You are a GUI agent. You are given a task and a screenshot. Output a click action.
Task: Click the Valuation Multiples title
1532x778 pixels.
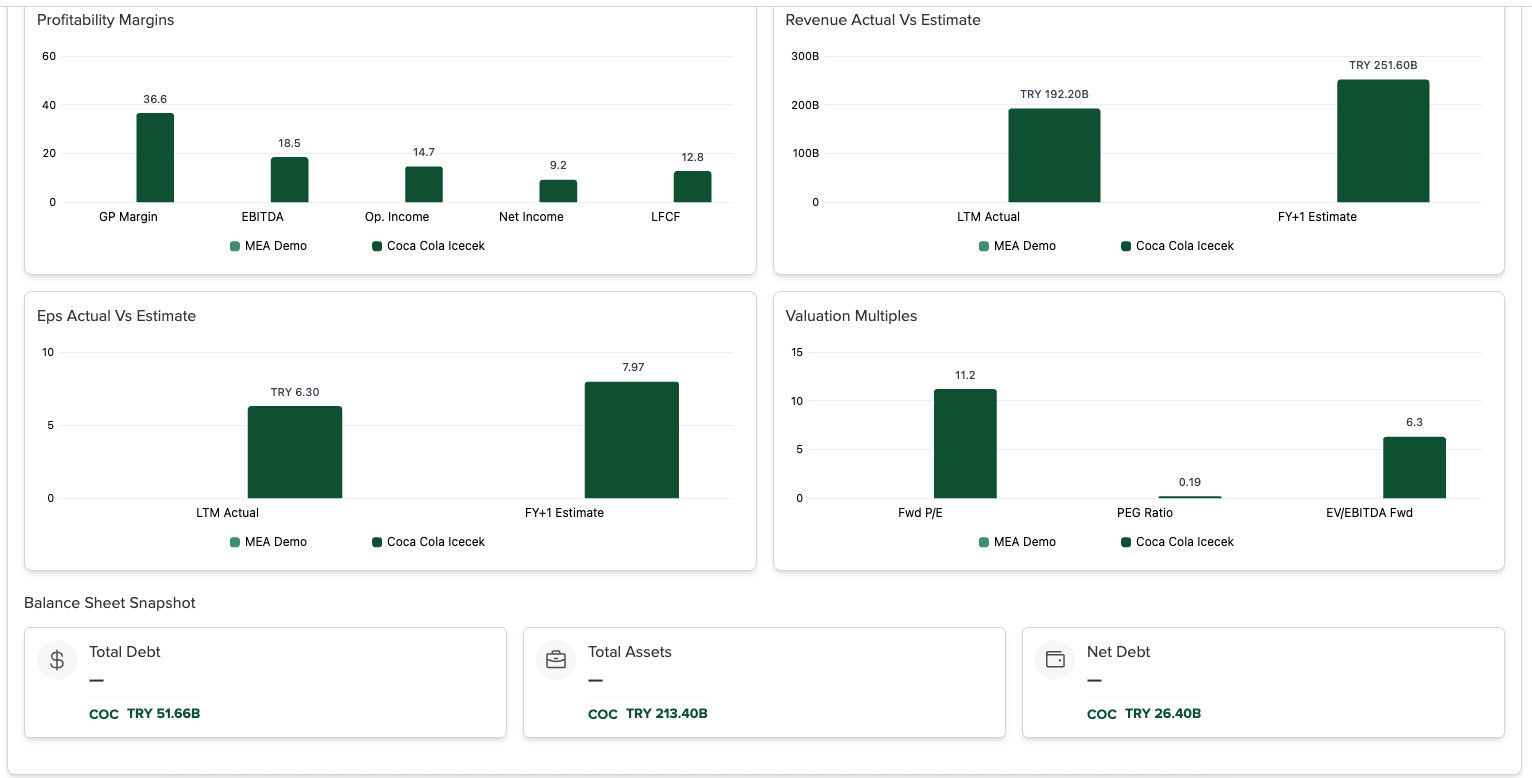point(851,316)
